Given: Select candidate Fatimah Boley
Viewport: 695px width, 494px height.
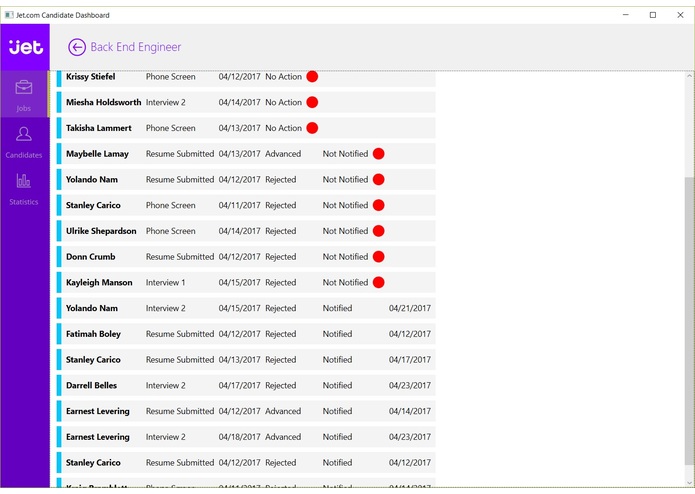Looking at the screenshot, I should [93, 334].
